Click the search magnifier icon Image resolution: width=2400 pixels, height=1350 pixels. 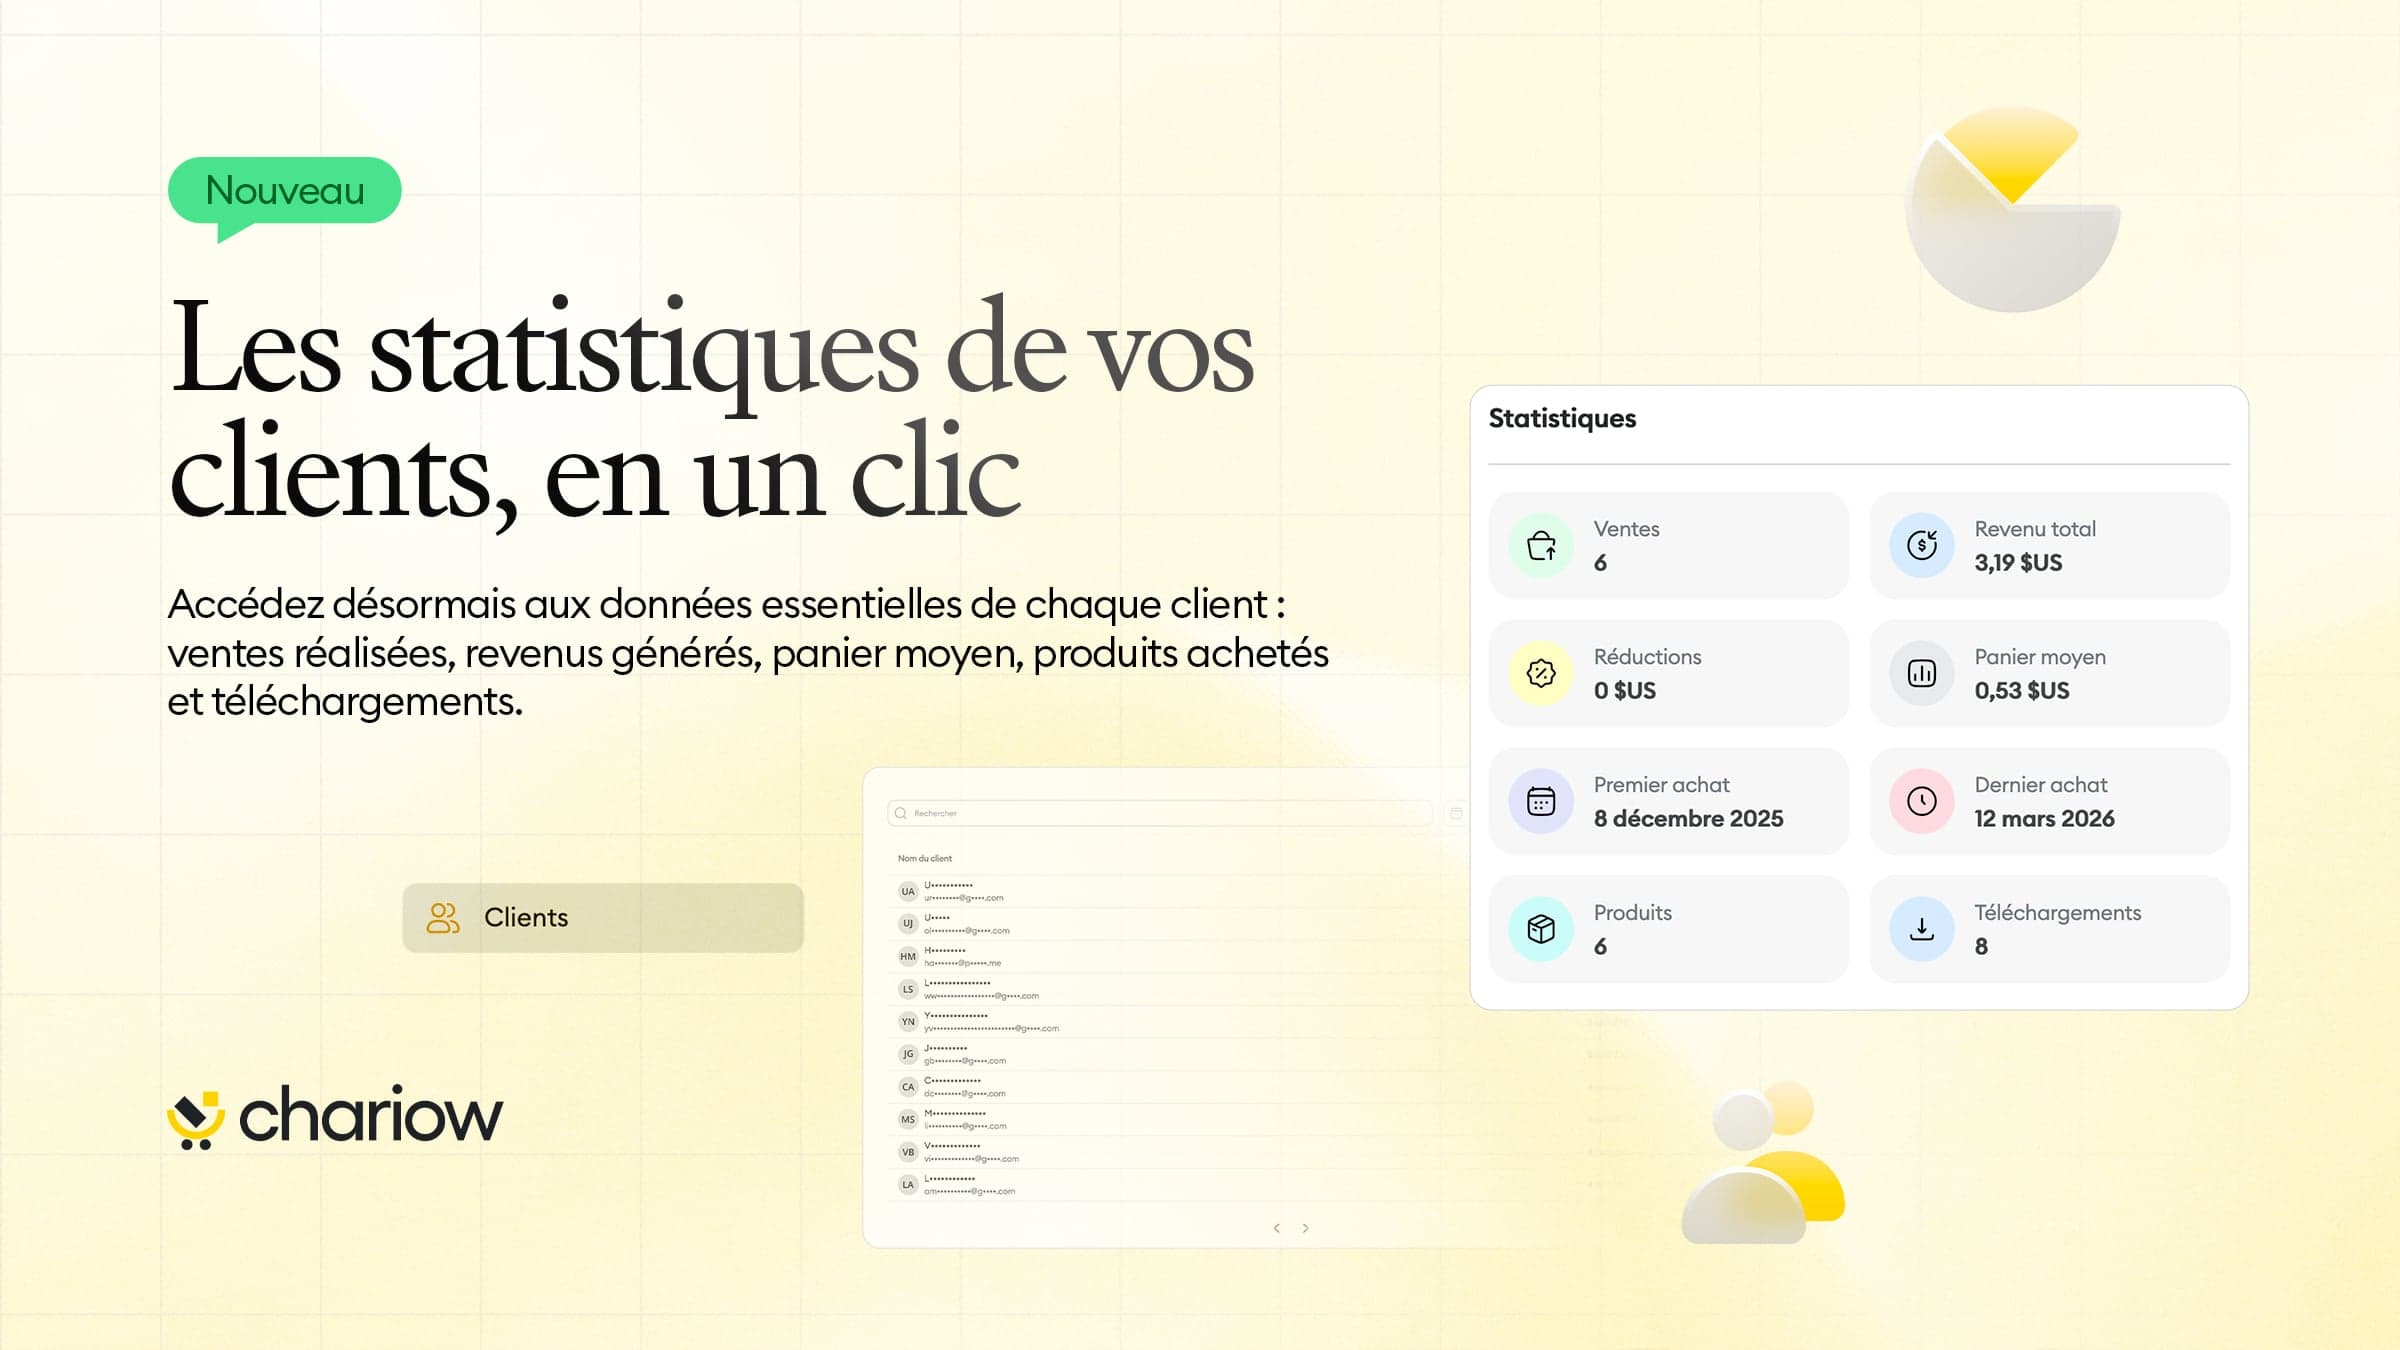(899, 813)
